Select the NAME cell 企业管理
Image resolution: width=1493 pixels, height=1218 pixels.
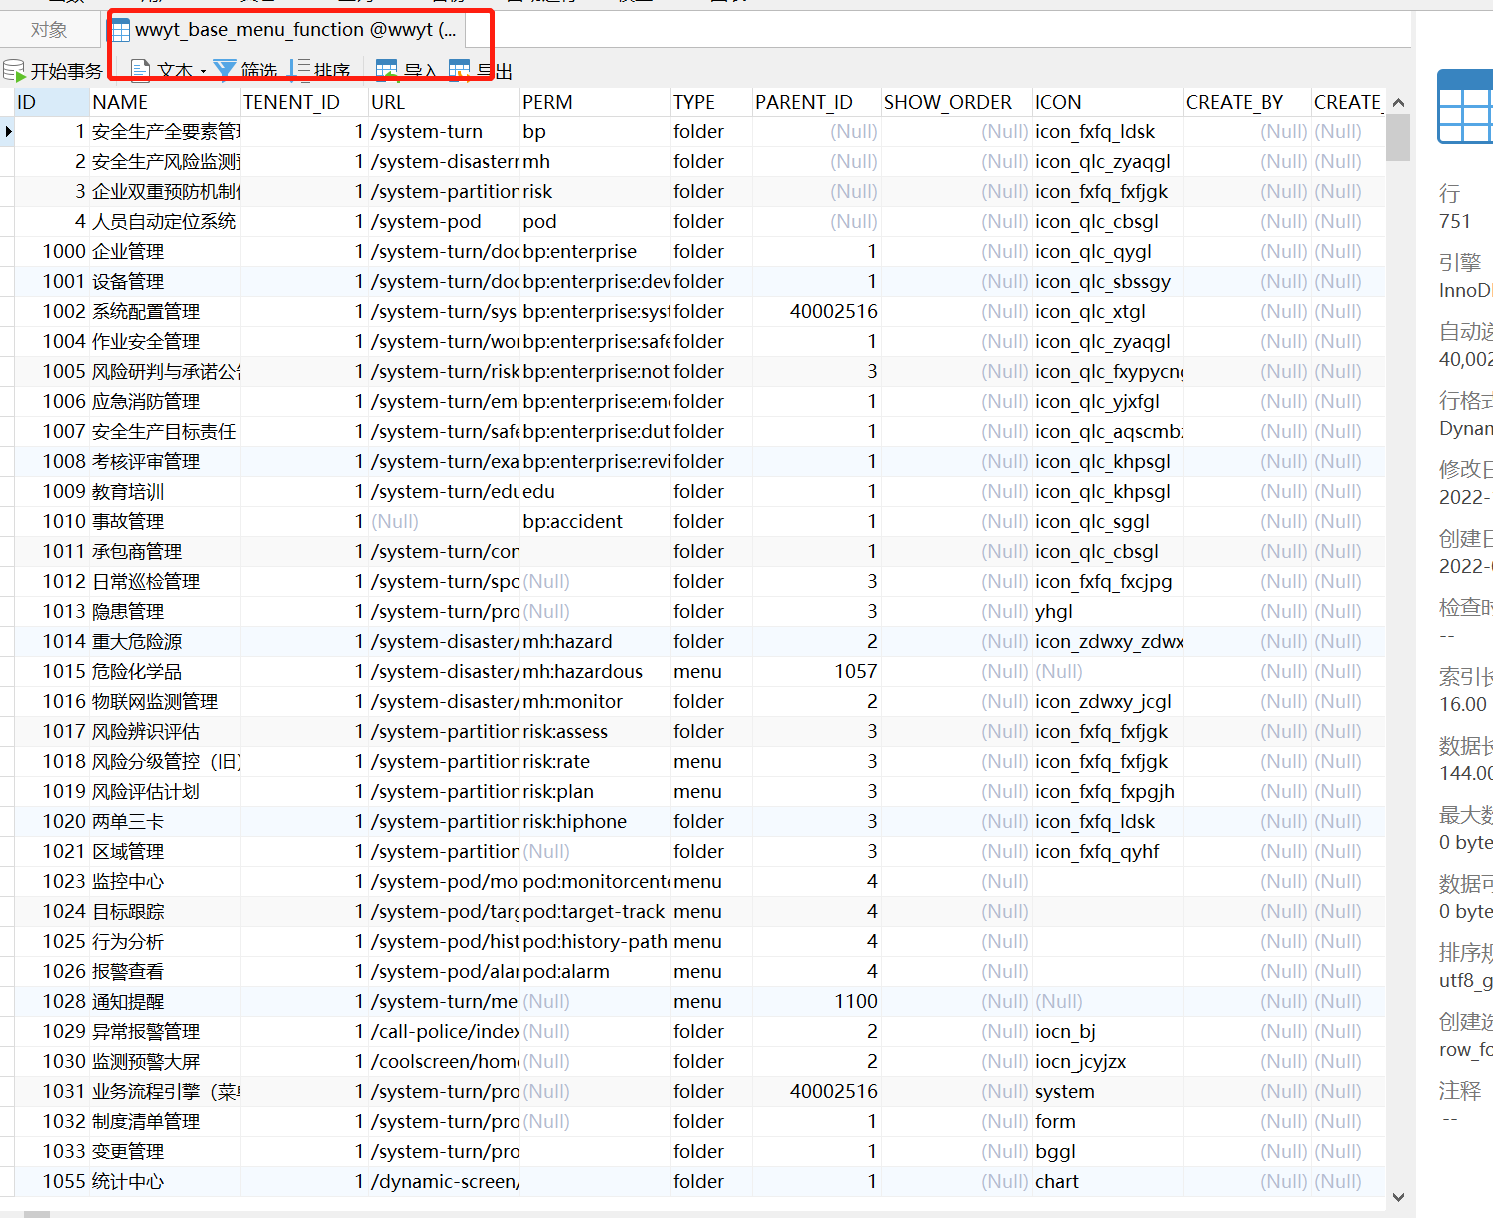tap(165, 251)
